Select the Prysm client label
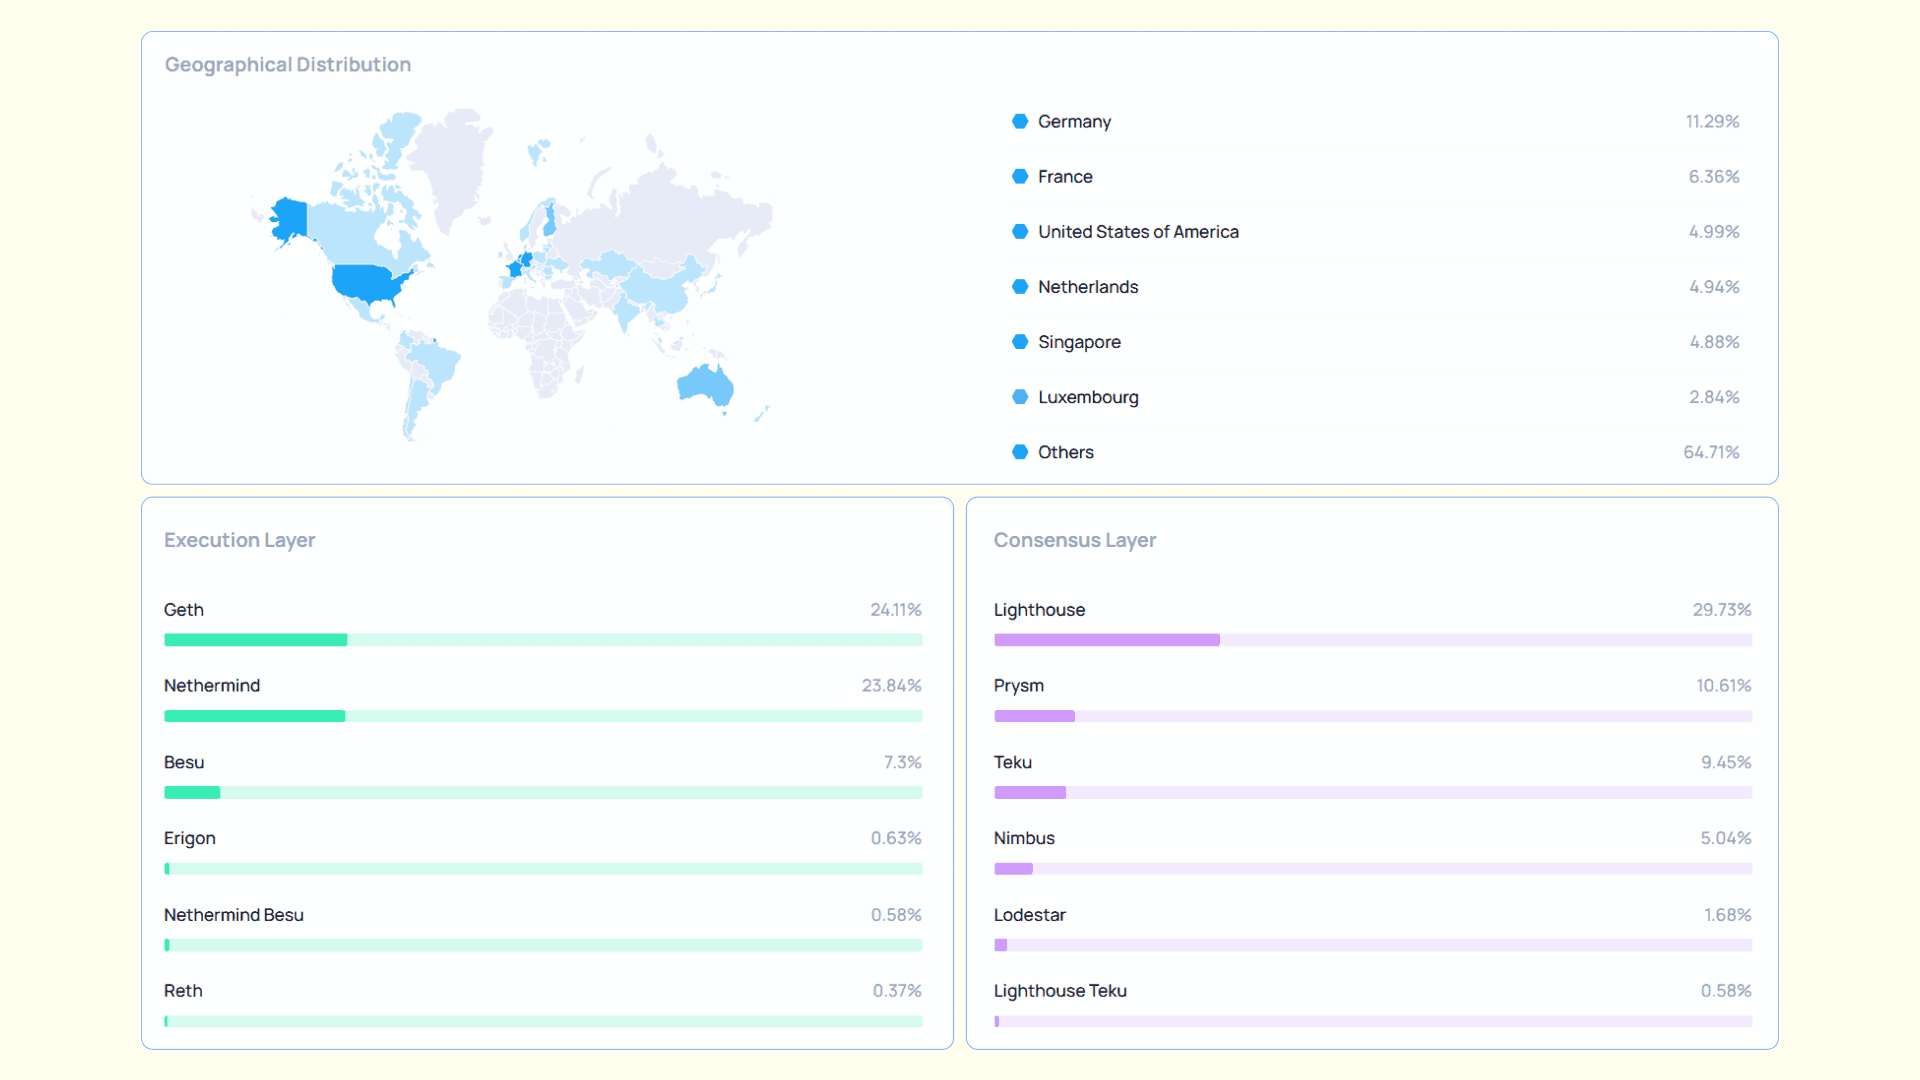Viewport: 1920px width, 1080px height. [1018, 685]
